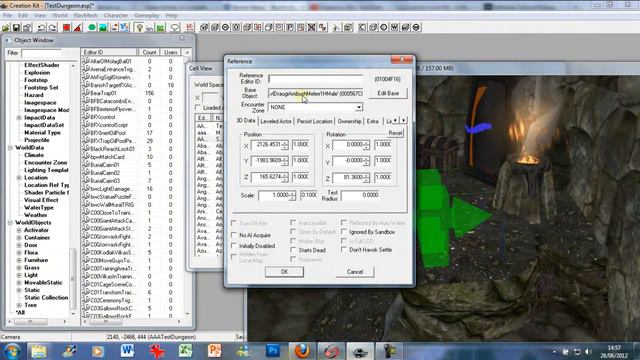Open the Gameplay menu
This screenshot has width=640, height=360.
point(147,16)
